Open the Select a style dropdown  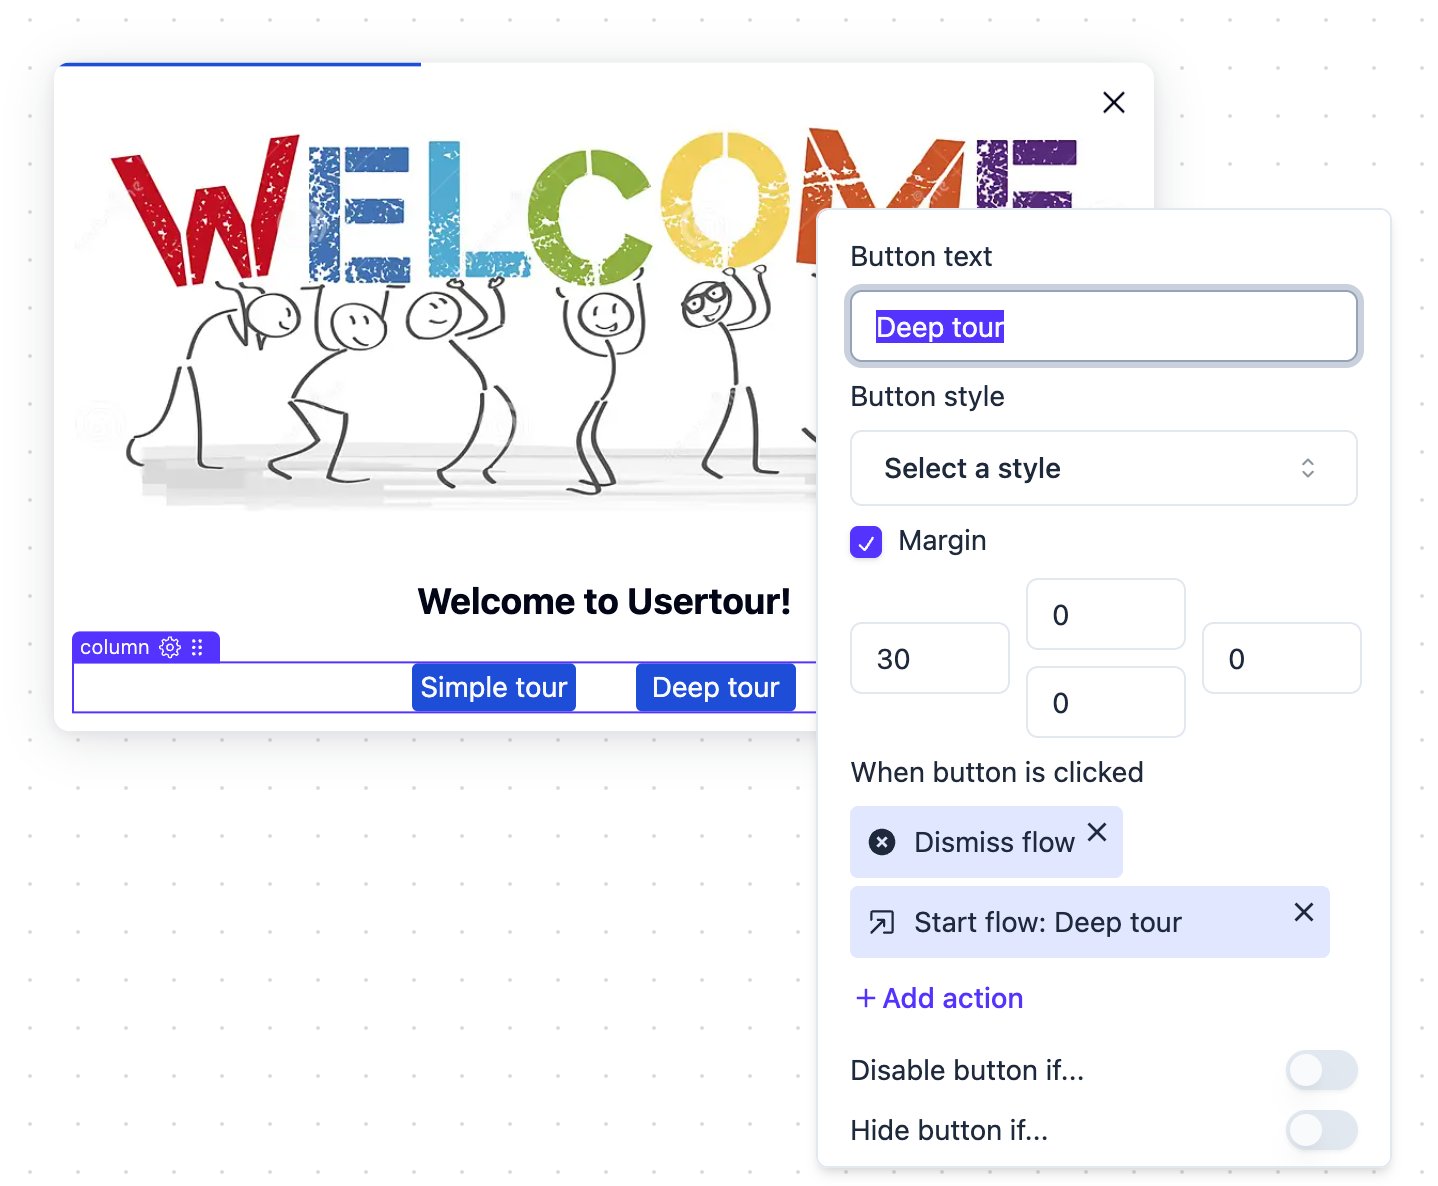click(x=1103, y=468)
